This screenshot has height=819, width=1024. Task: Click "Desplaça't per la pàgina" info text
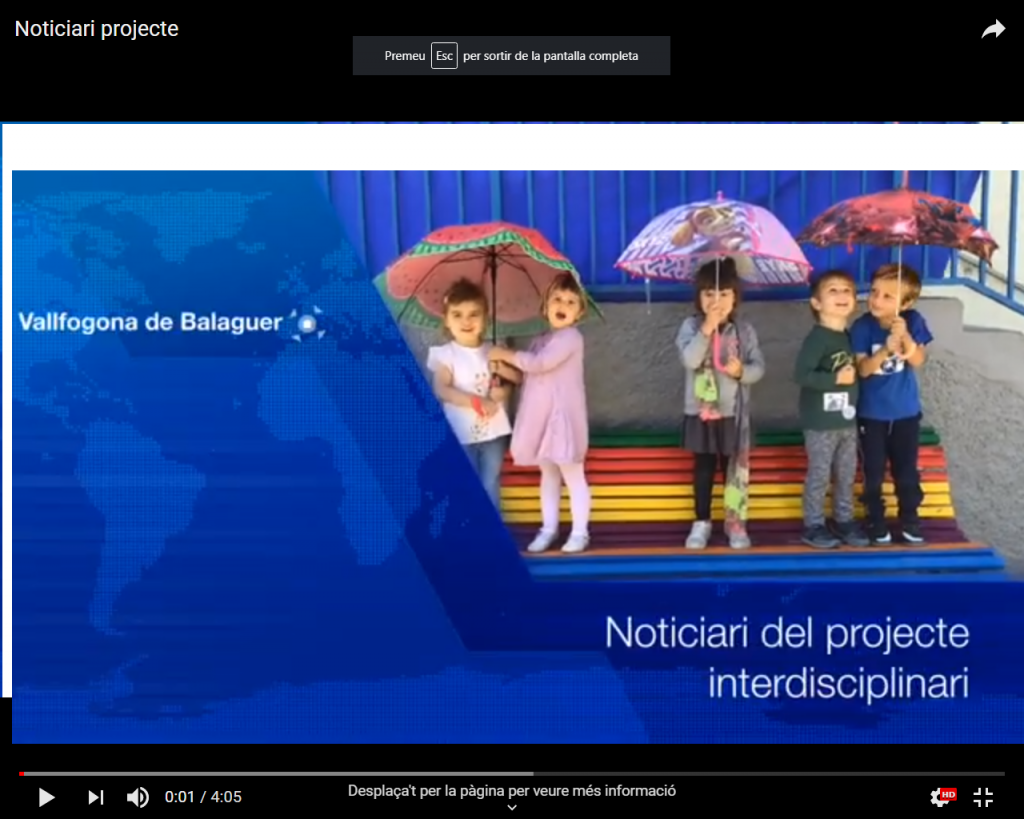(x=512, y=790)
